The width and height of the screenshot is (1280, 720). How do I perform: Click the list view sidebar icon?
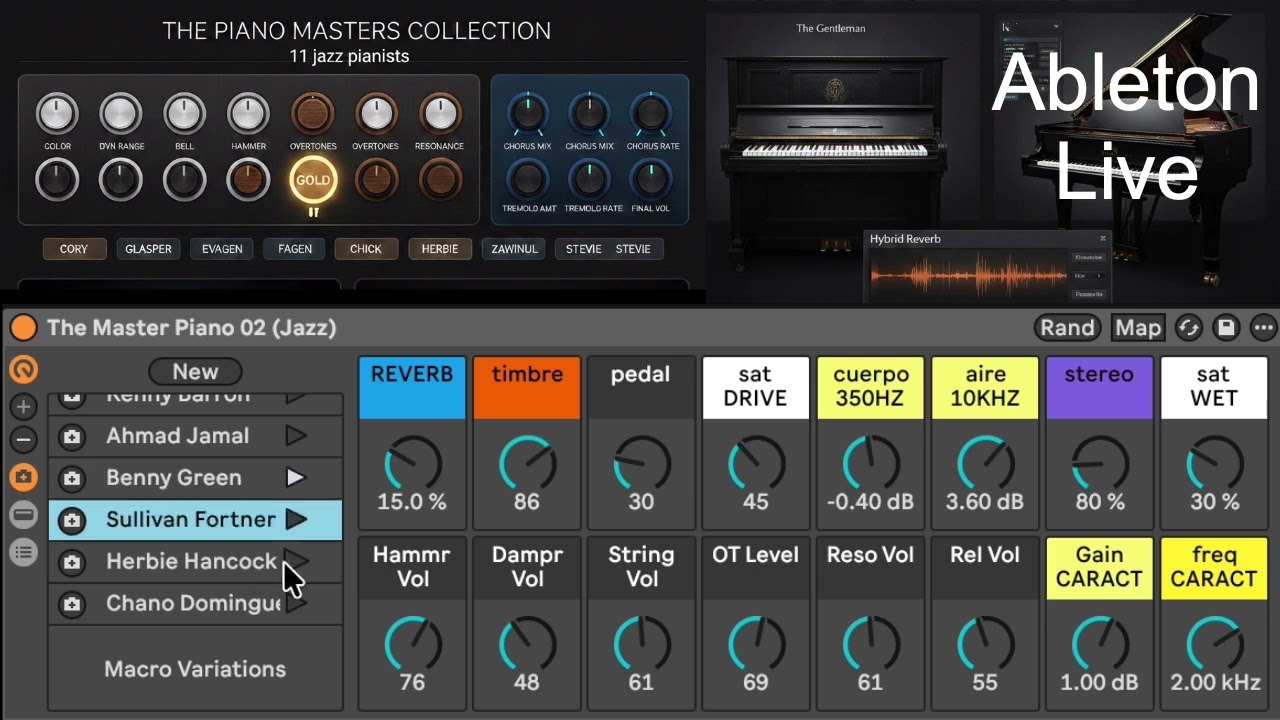23,552
